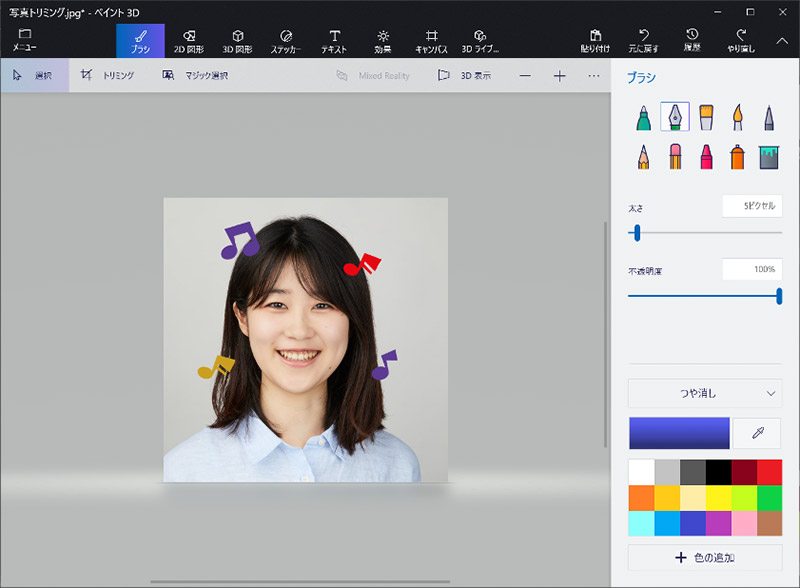Open the メニュー menu
The image size is (800, 588).
pyautogui.click(x=25, y=40)
